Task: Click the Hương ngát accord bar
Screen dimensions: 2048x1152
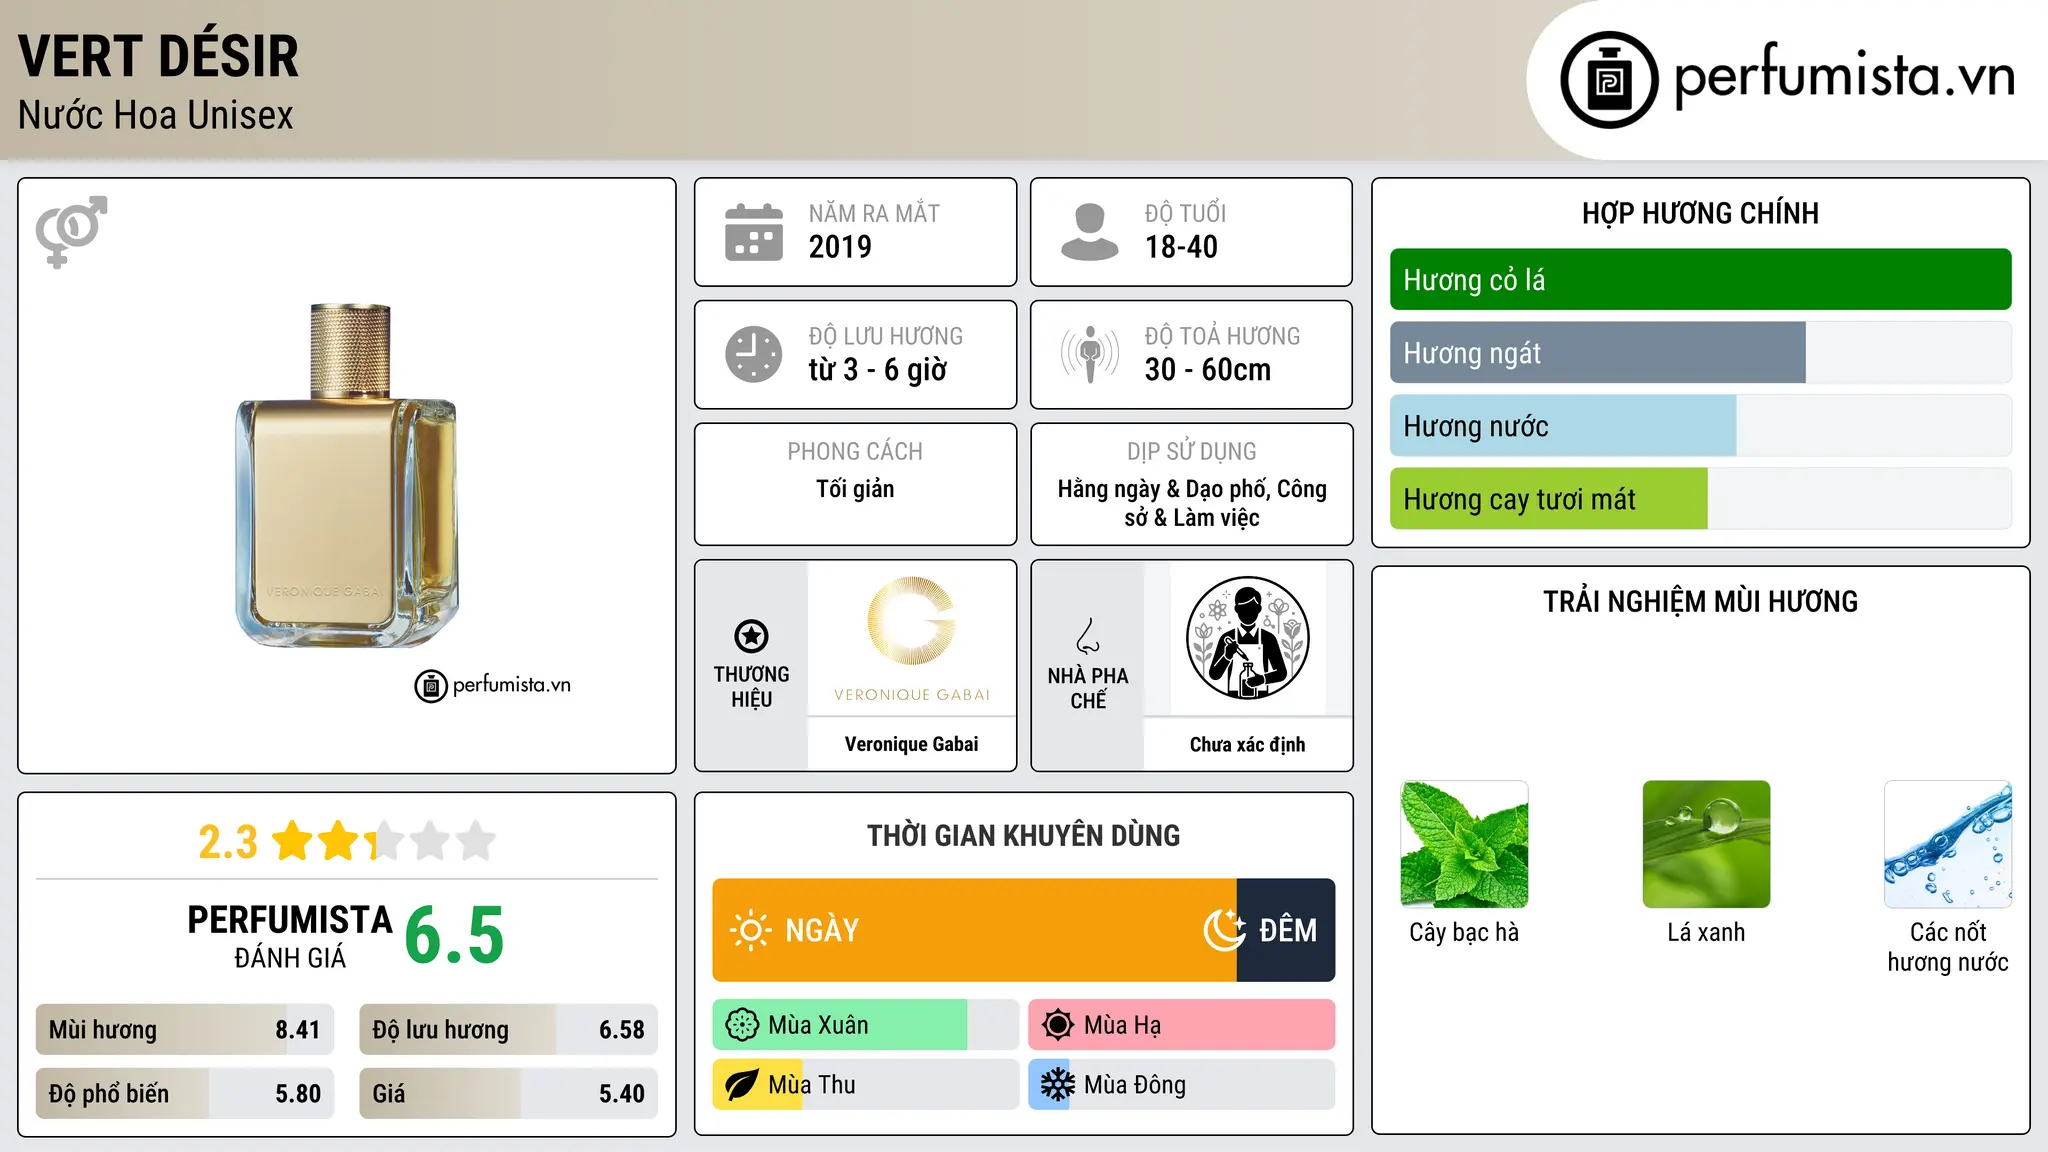Action: tap(1700, 353)
